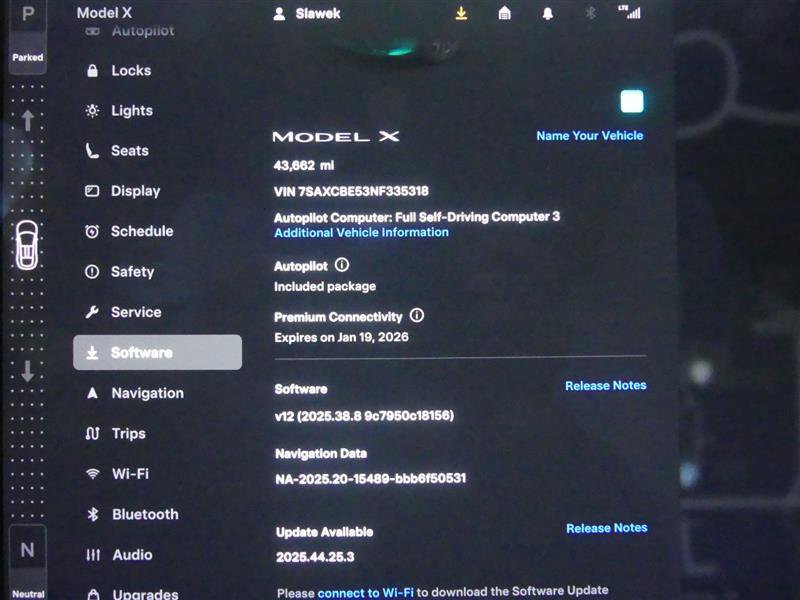Viewport: 800px width, 600px height.
Task: Select Neutral gear at bottom
Action: (28, 550)
